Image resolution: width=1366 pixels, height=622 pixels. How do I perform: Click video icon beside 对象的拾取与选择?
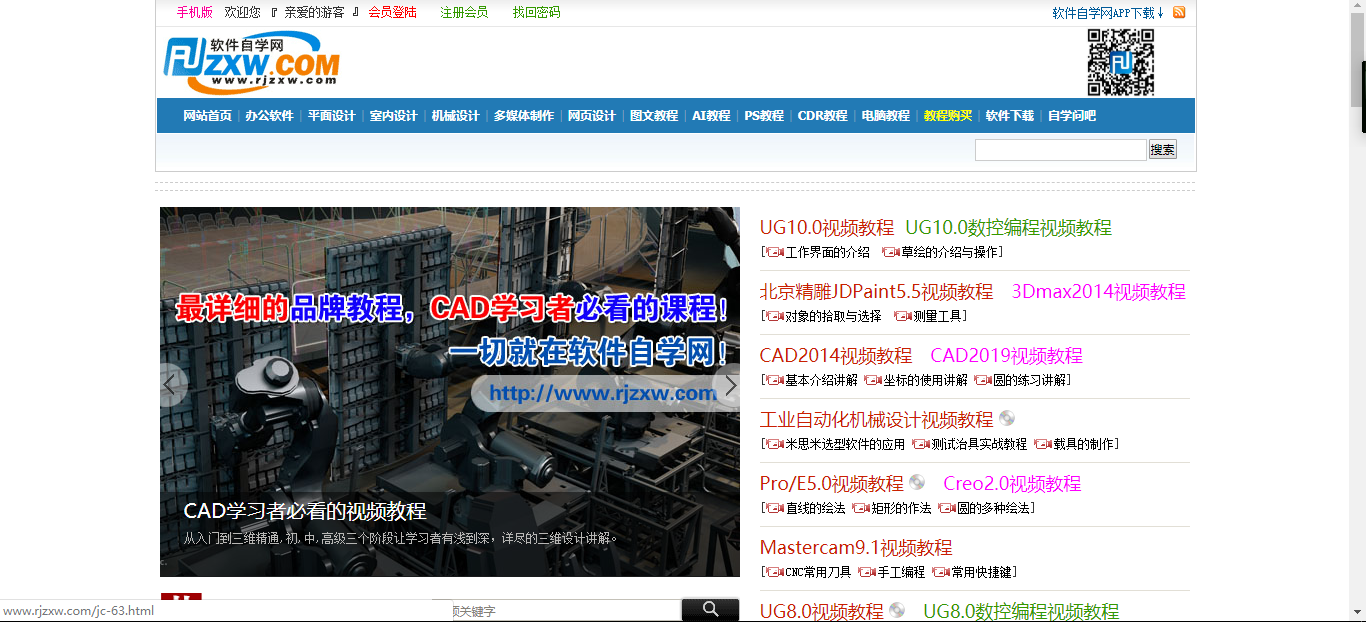click(774, 316)
